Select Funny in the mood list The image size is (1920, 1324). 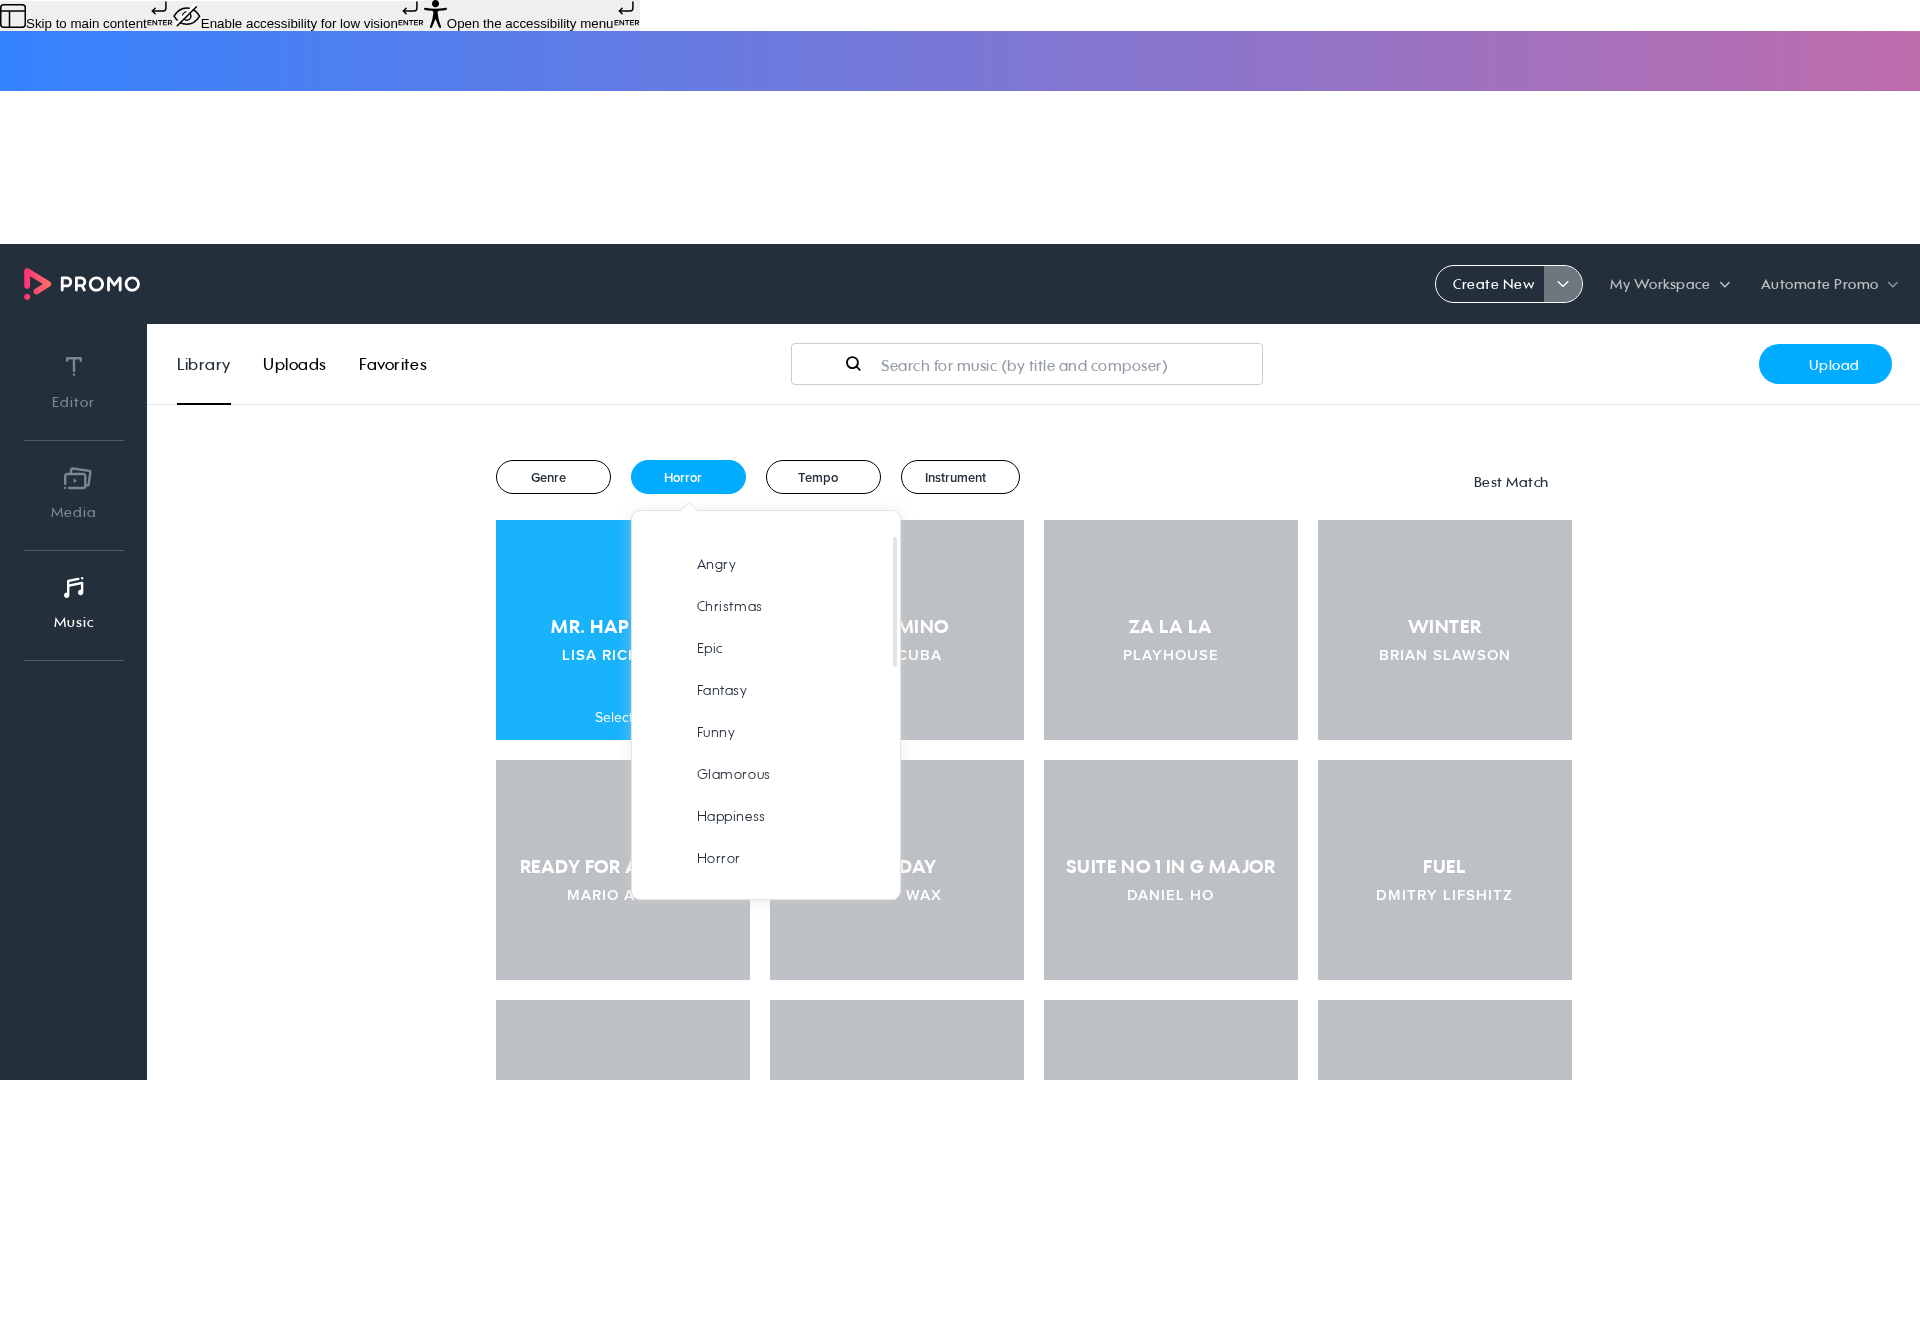716,732
